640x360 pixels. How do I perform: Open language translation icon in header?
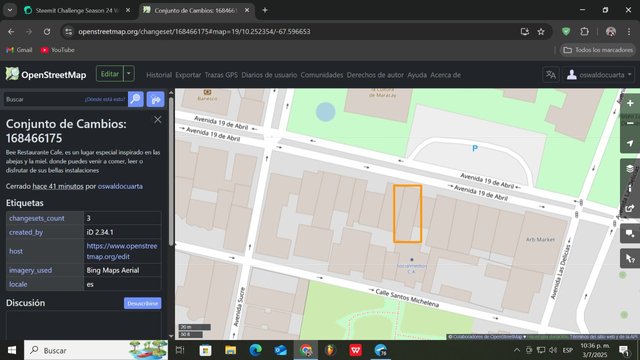coord(551,75)
